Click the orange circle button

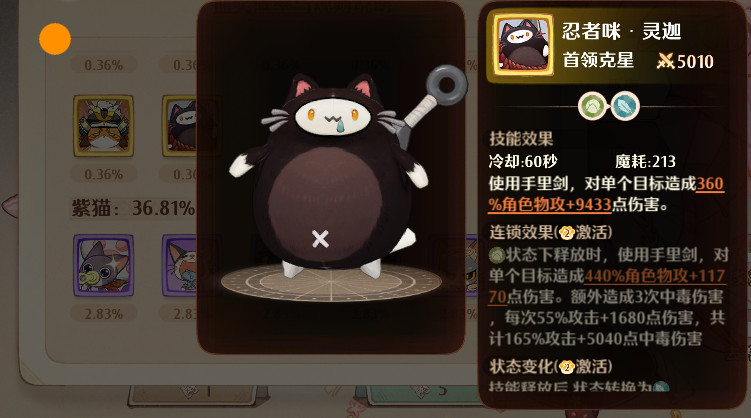[55, 39]
